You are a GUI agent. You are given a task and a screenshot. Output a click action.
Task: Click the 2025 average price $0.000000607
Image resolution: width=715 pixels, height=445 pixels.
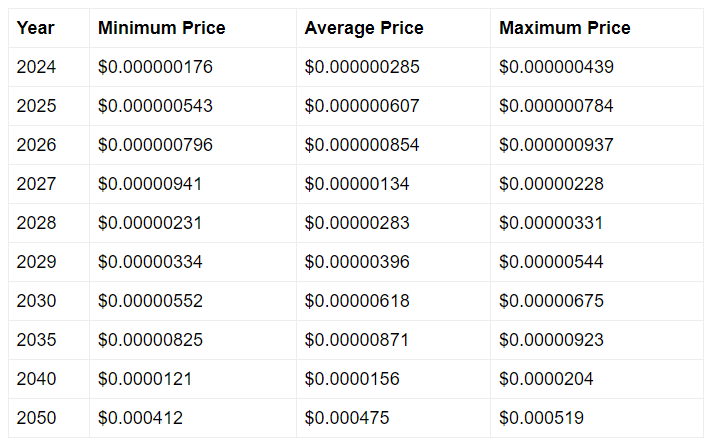(362, 106)
